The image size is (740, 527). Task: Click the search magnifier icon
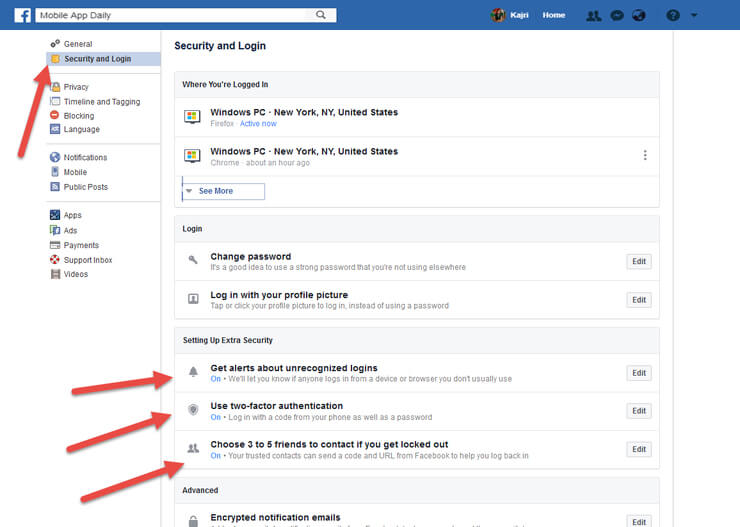[321, 15]
